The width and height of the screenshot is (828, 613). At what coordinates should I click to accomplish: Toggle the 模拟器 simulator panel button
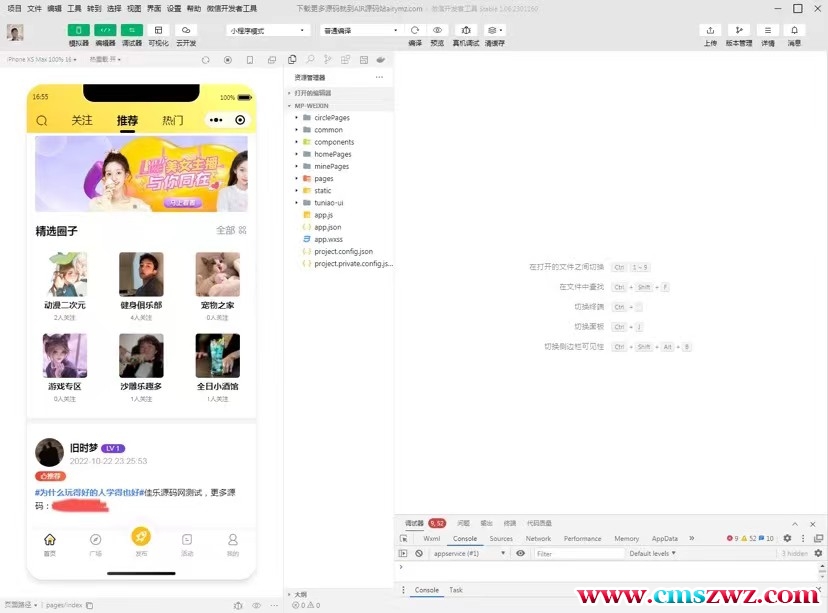[x=78, y=30]
